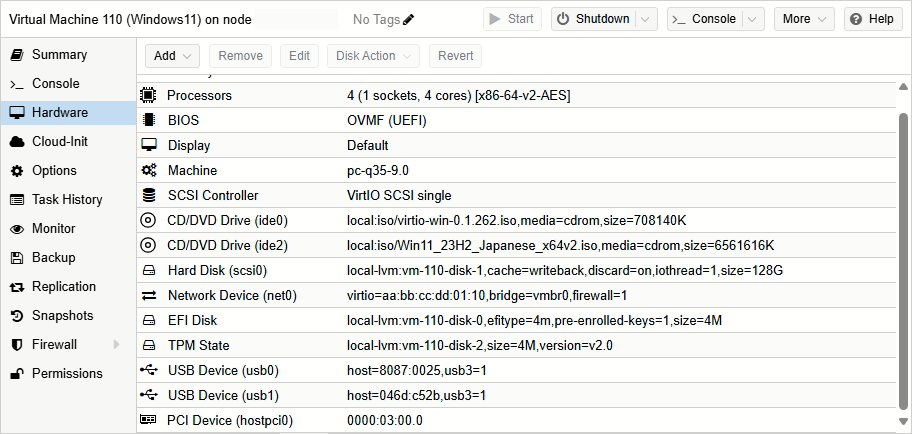The image size is (912, 434).
Task: Select the 0000:03:00.0 PCI value
Action: [384, 421]
